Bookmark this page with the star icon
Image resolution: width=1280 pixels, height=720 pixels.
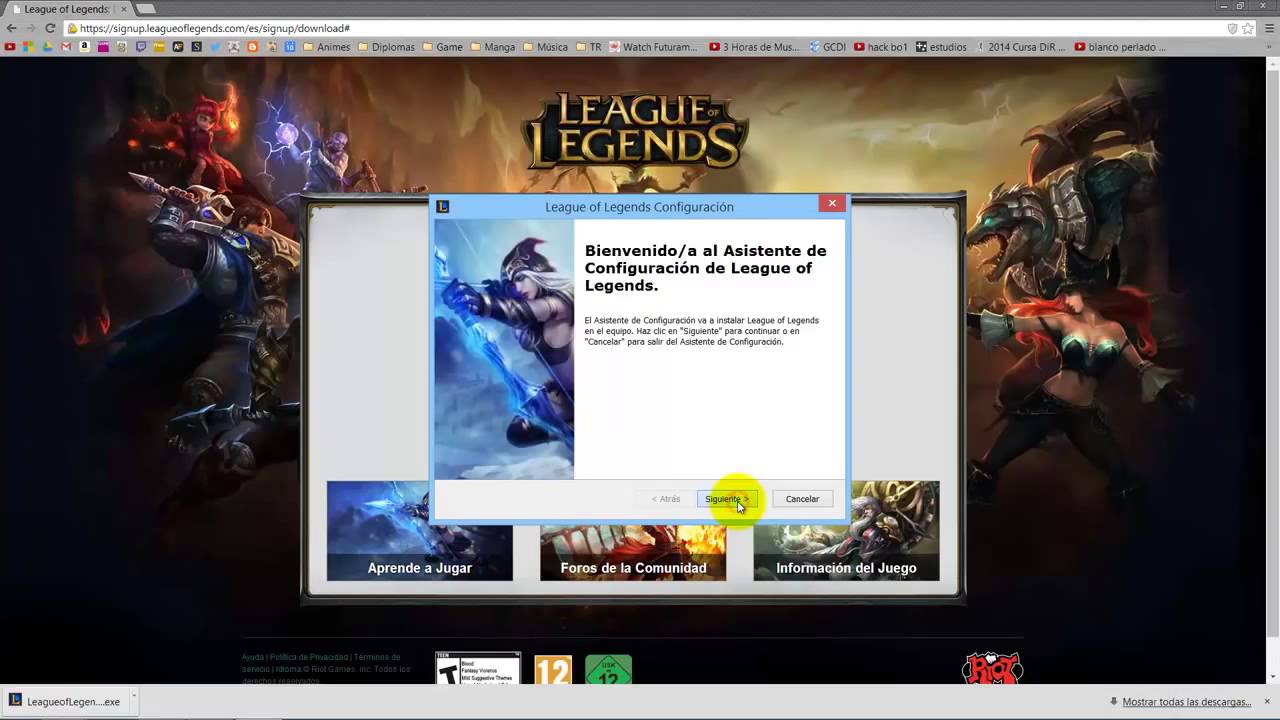tap(1248, 28)
